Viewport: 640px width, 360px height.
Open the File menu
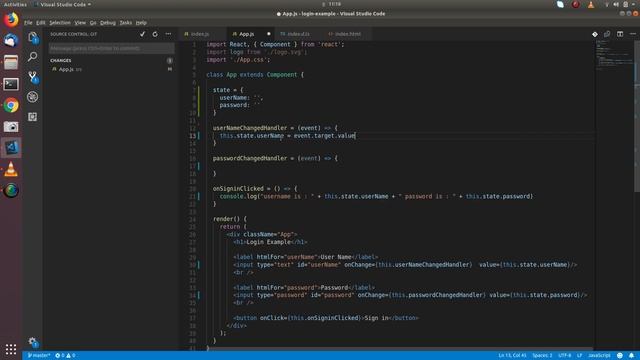click(28, 23)
